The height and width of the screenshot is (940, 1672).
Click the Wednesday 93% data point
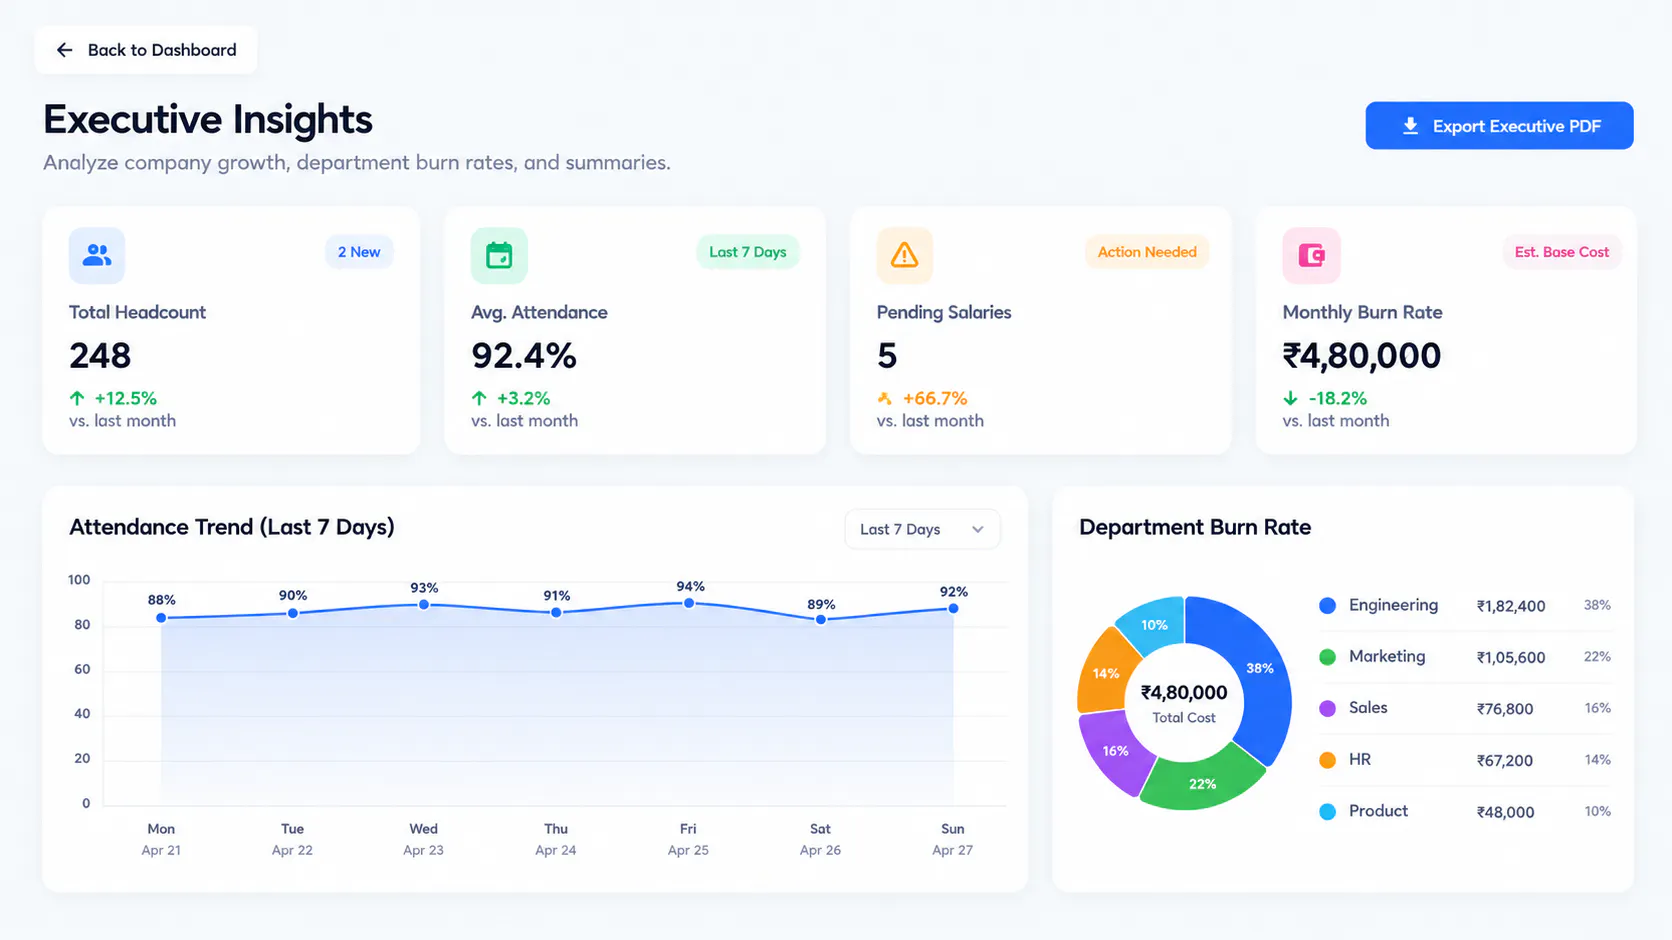pos(424,605)
